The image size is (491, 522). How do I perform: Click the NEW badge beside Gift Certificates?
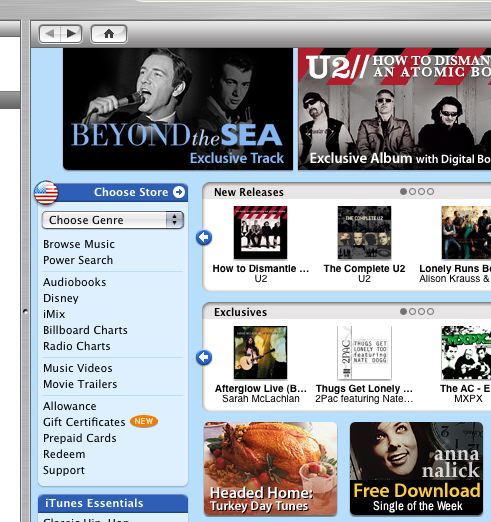point(144,421)
